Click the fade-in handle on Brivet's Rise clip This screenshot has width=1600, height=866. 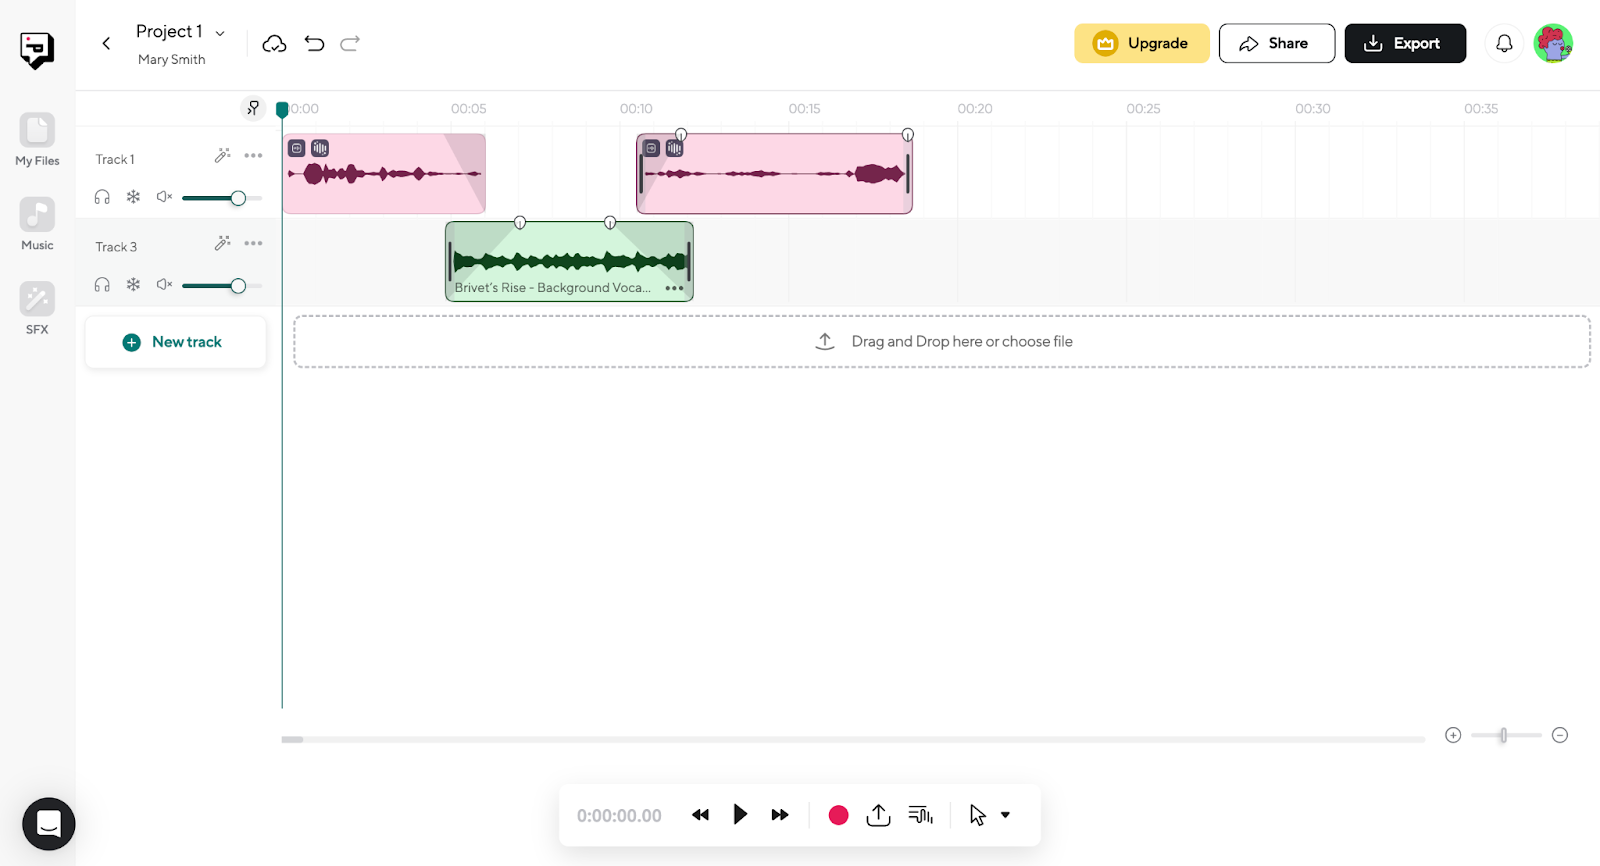point(520,223)
